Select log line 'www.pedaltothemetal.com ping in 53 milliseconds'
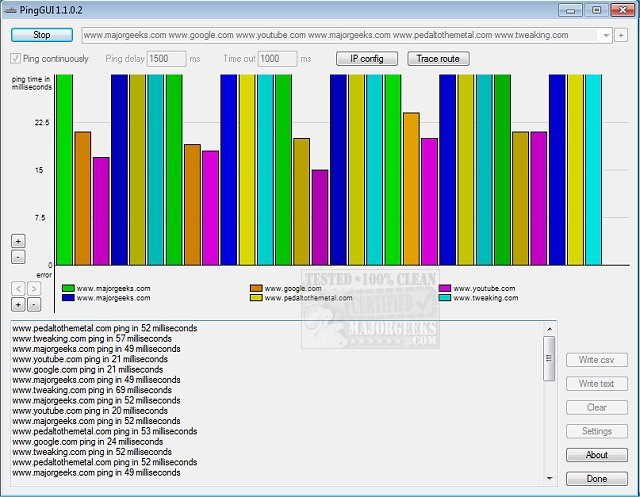Image resolution: width=640 pixels, height=497 pixels. click(104, 431)
